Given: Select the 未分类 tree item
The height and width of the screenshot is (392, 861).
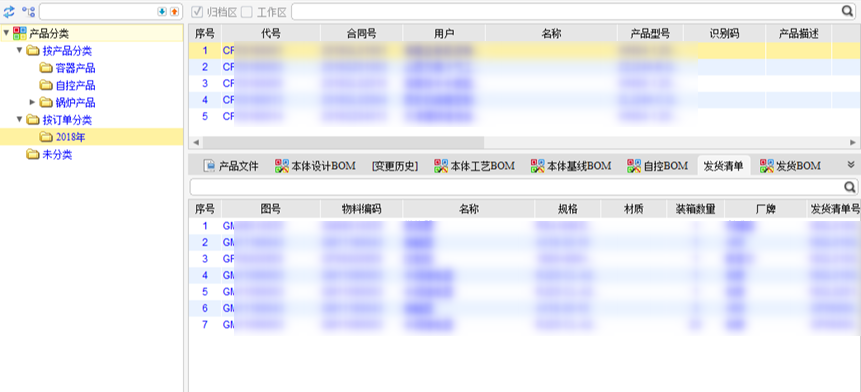Looking at the screenshot, I should coord(57,154).
